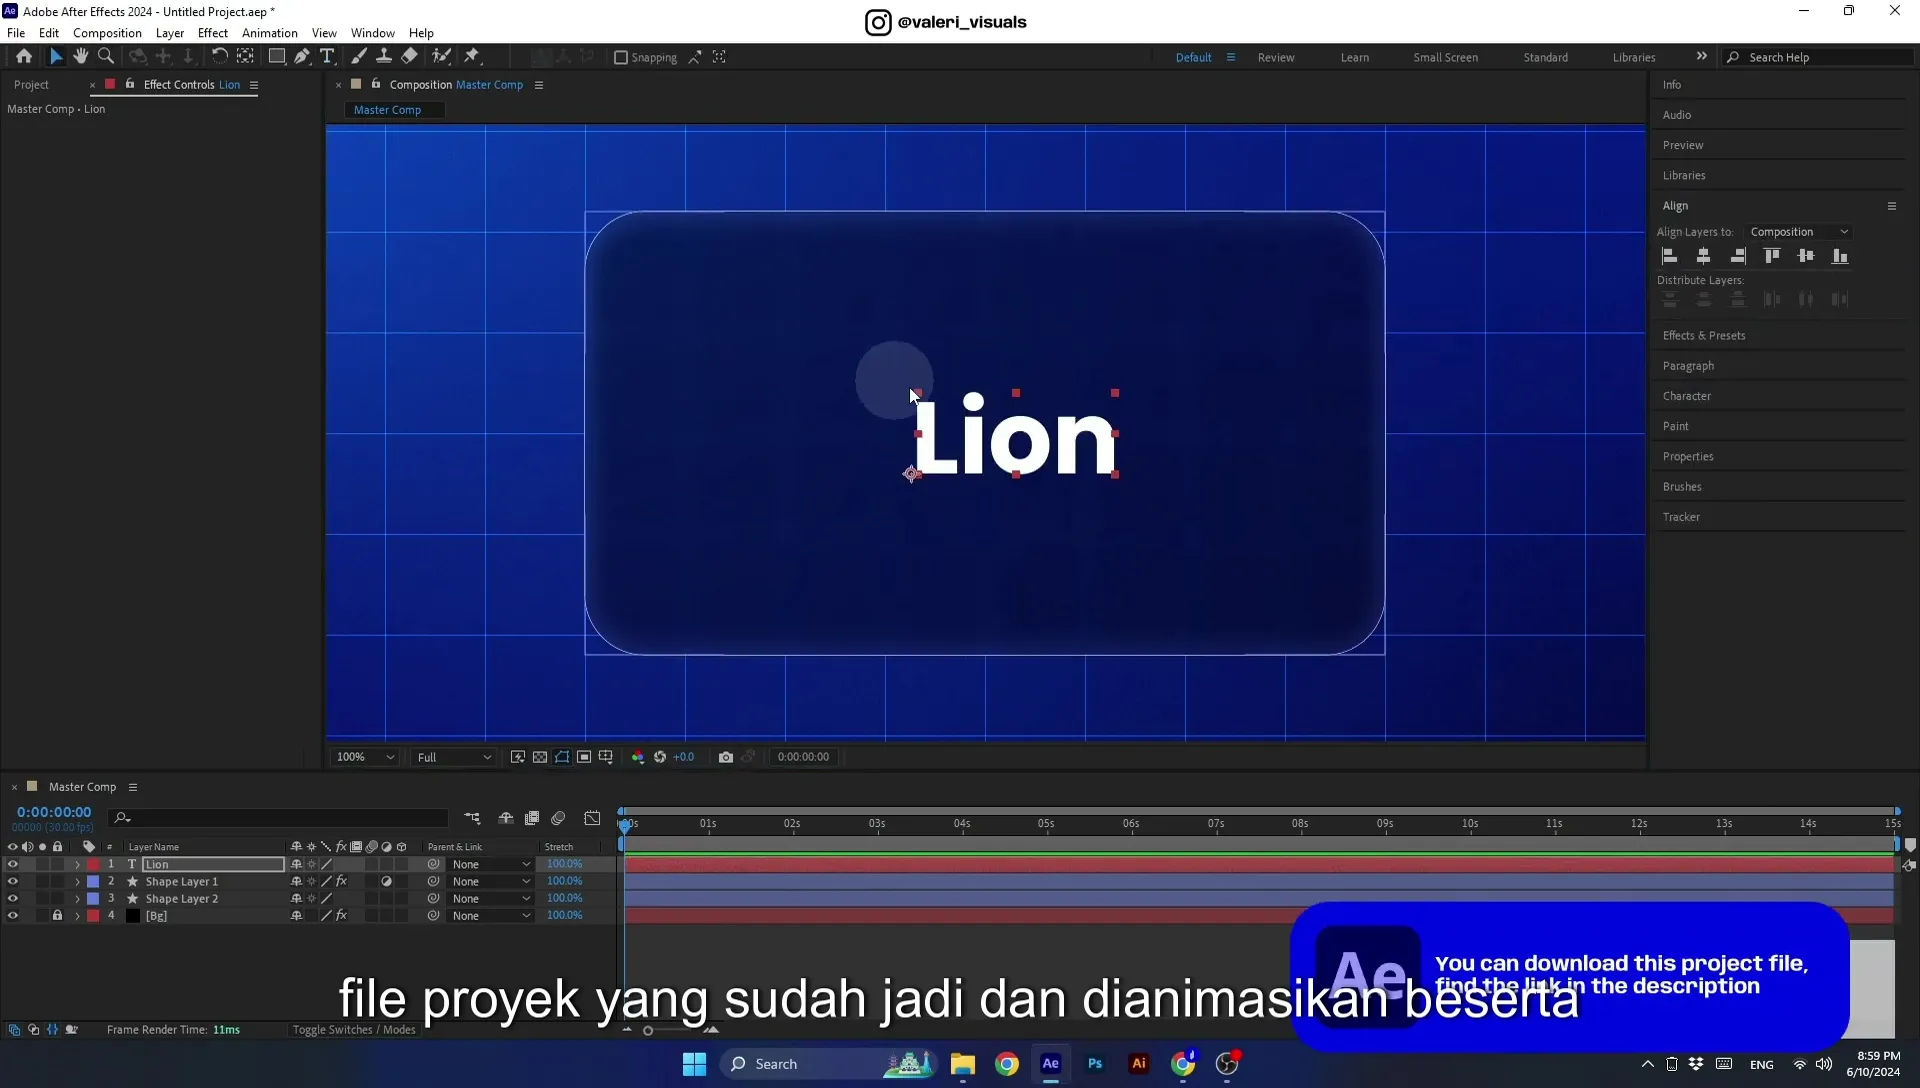Click the timeline layer search field
This screenshot has width=1920, height=1088.
[278, 818]
